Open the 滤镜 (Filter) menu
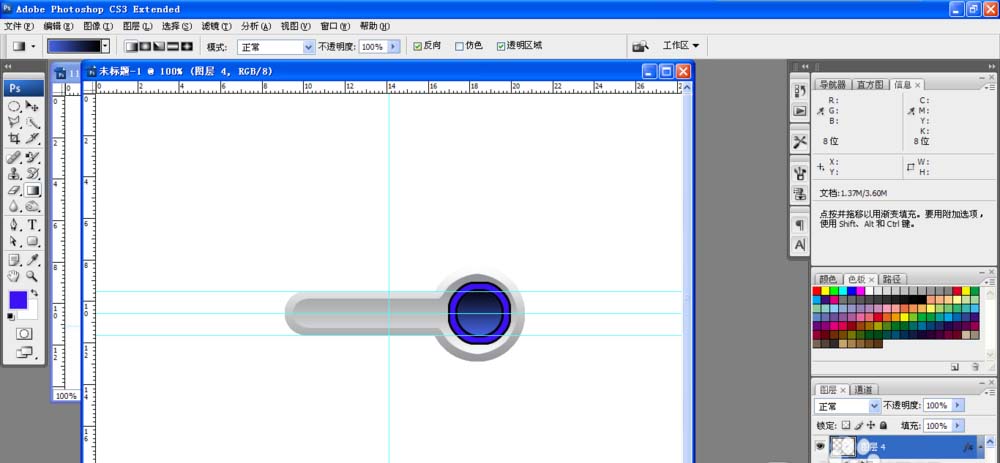Viewport: 1000px width, 463px height. click(212, 25)
